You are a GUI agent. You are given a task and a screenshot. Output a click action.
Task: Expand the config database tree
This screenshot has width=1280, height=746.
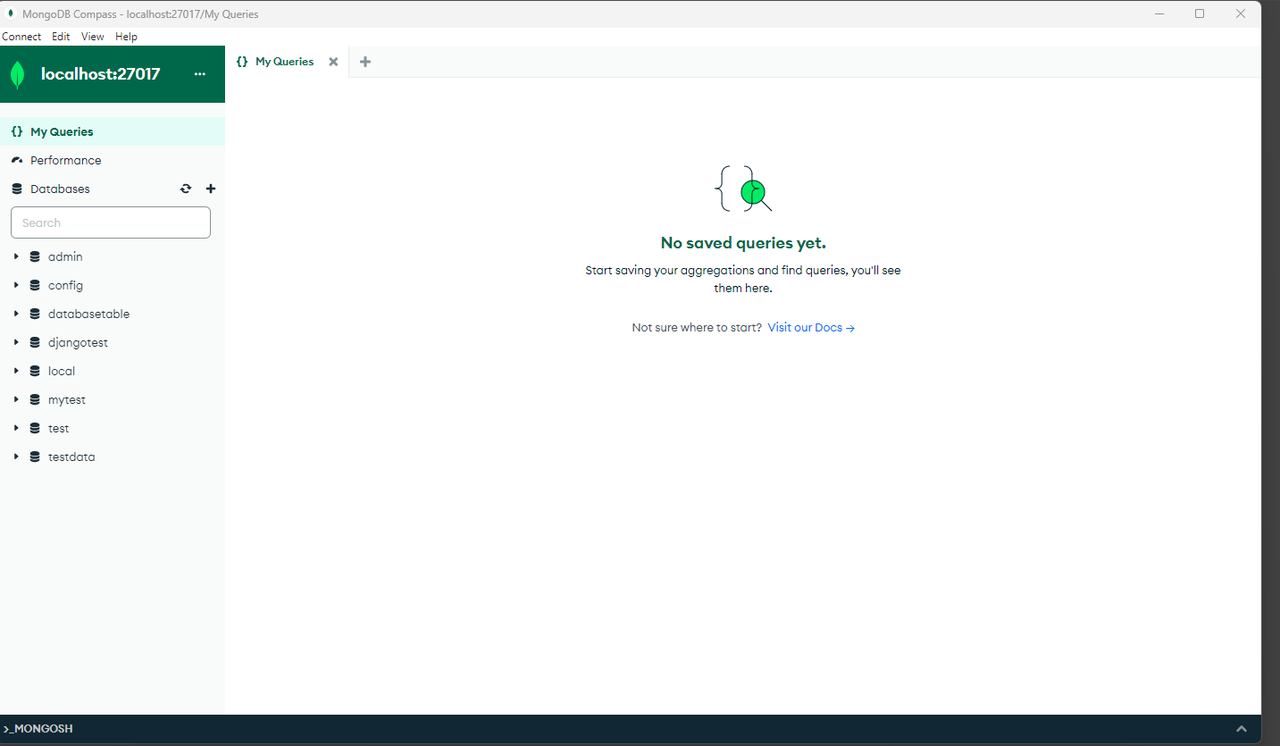[16, 285]
